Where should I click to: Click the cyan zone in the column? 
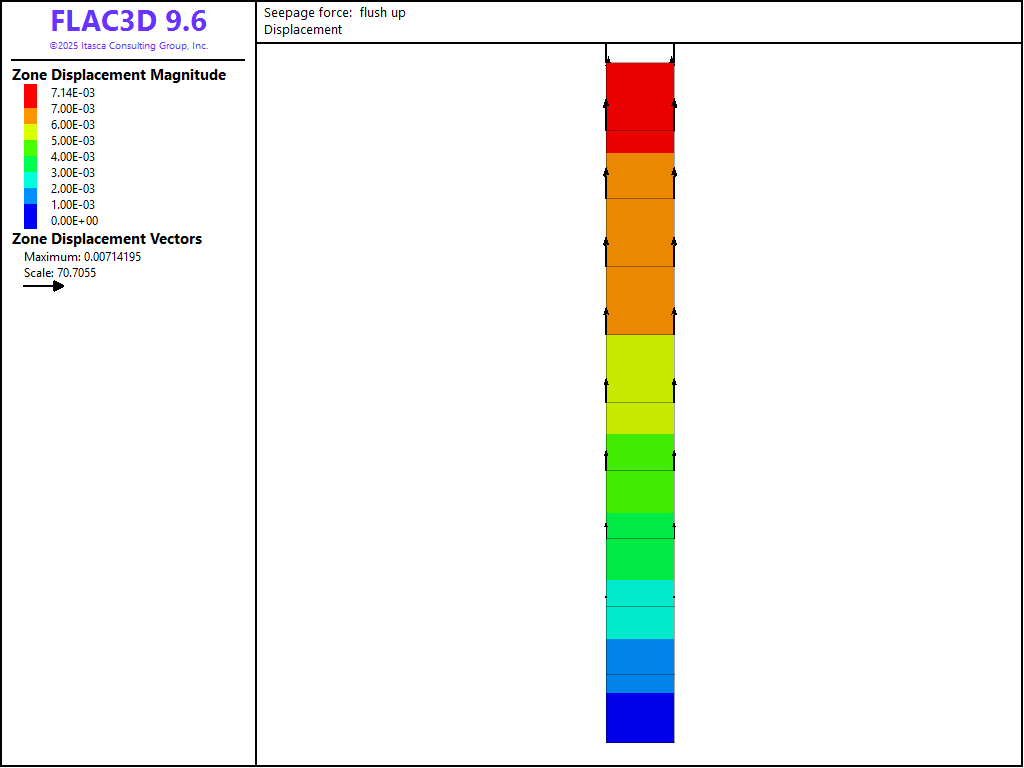[x=640, y=609]
